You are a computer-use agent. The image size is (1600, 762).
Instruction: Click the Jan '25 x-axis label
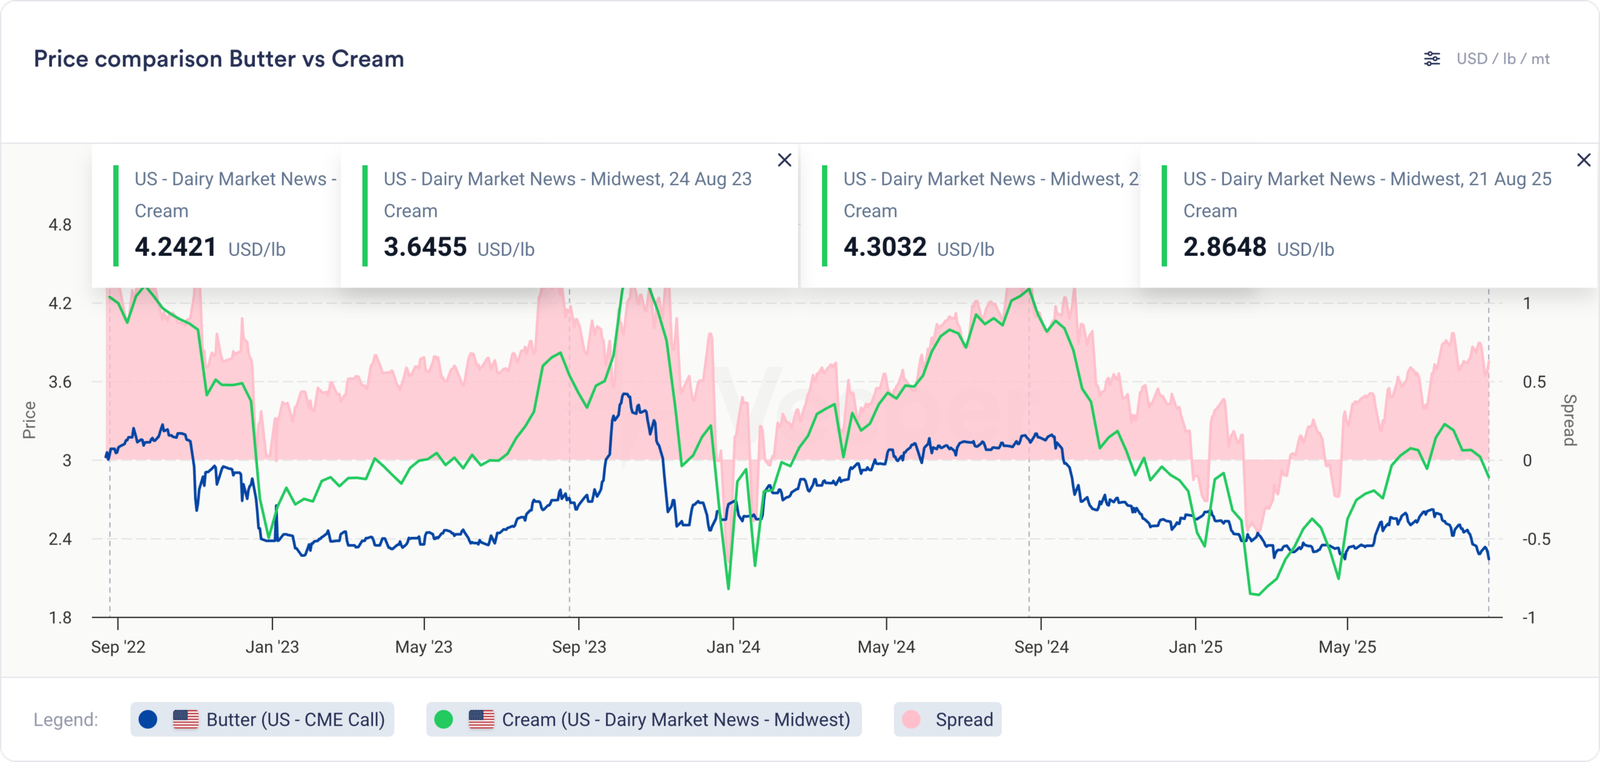click(x=1195, y=647)
